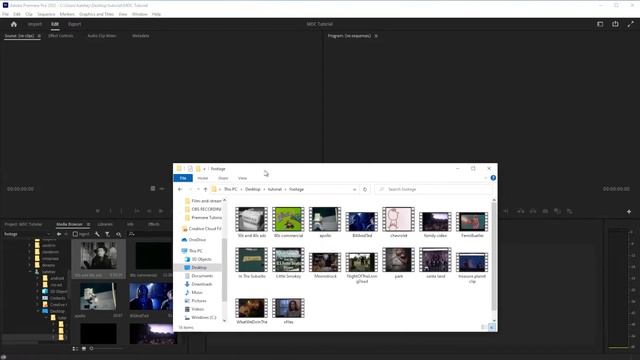Select Music in Explorer navigation pane
640x360 pixels.
tap(193, 292)
